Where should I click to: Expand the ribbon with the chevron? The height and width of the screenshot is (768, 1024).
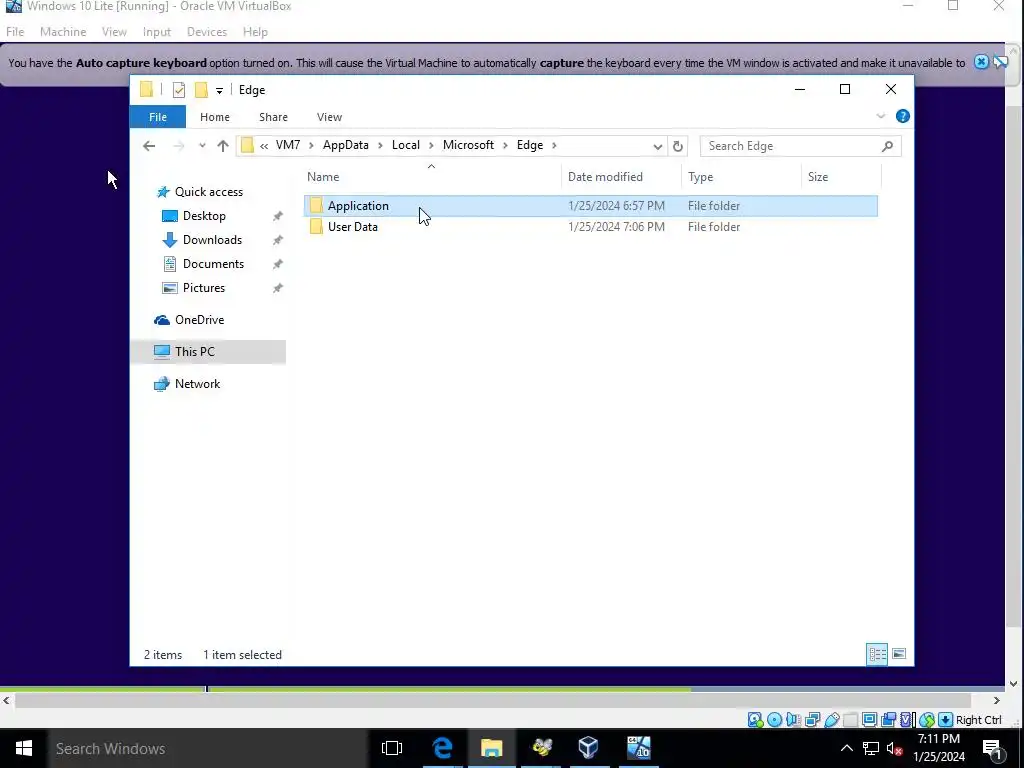coord(880,116)
